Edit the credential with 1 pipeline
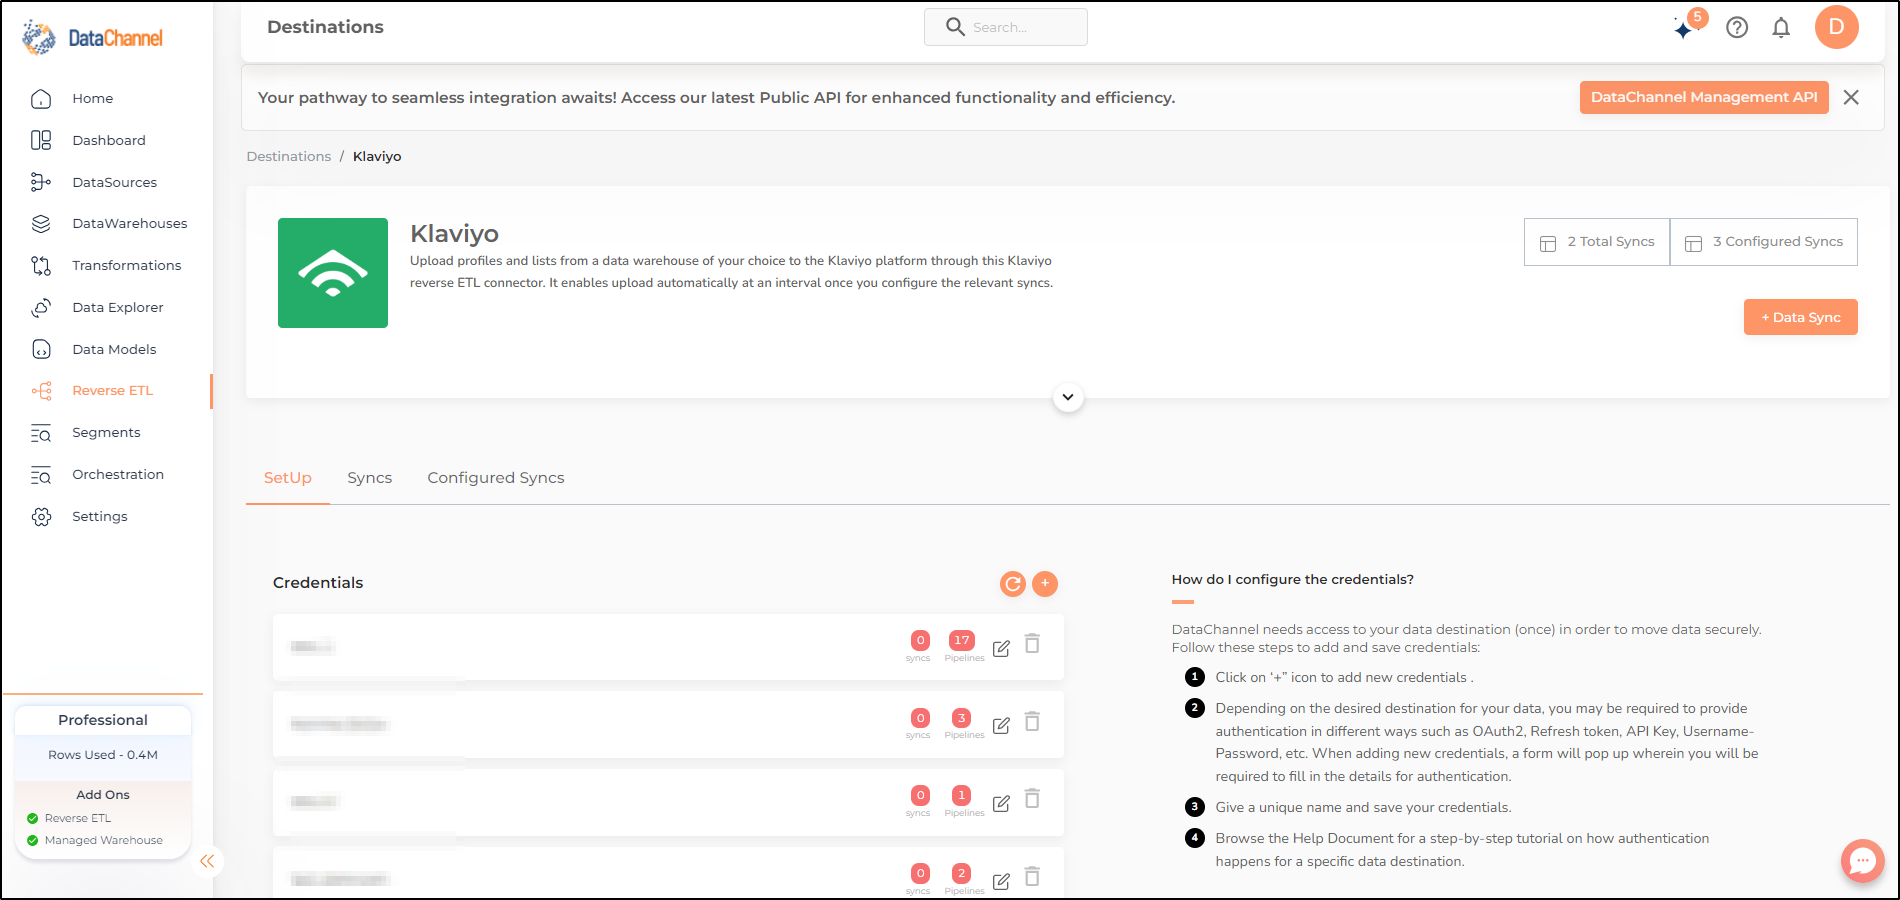1900x900 pixels. (1001, 803)
